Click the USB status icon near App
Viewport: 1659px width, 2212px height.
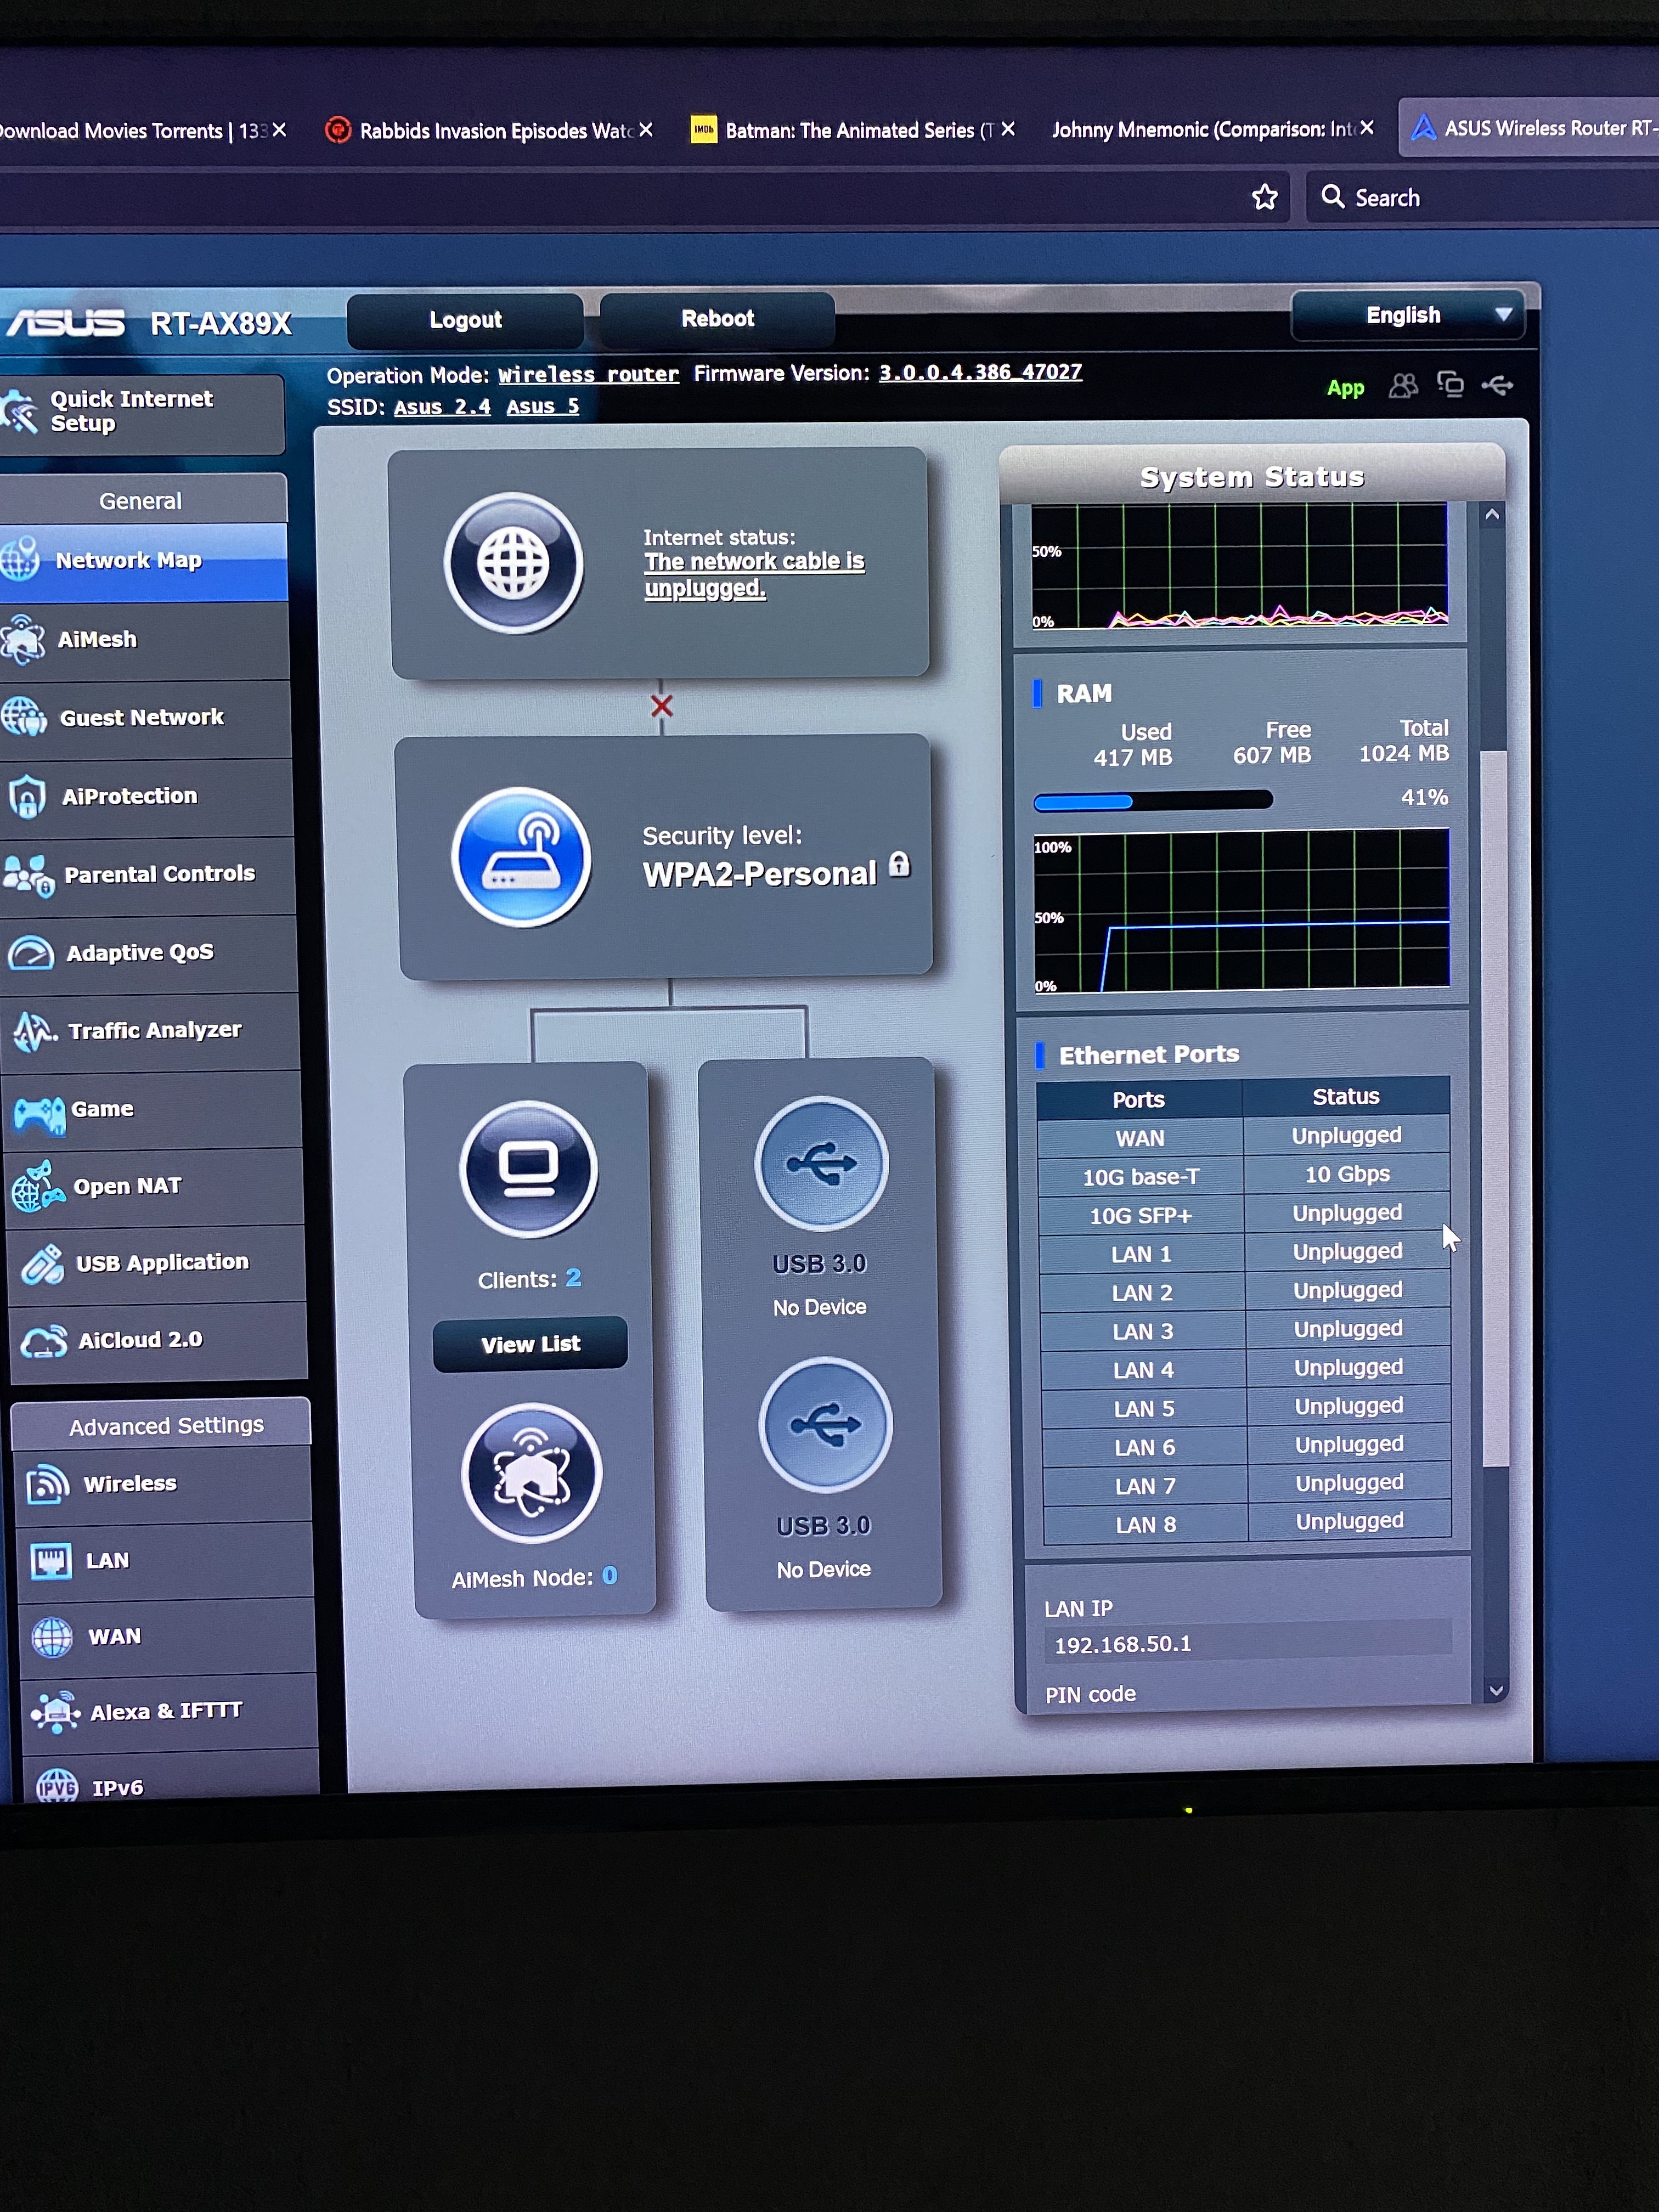[1497, 385]
